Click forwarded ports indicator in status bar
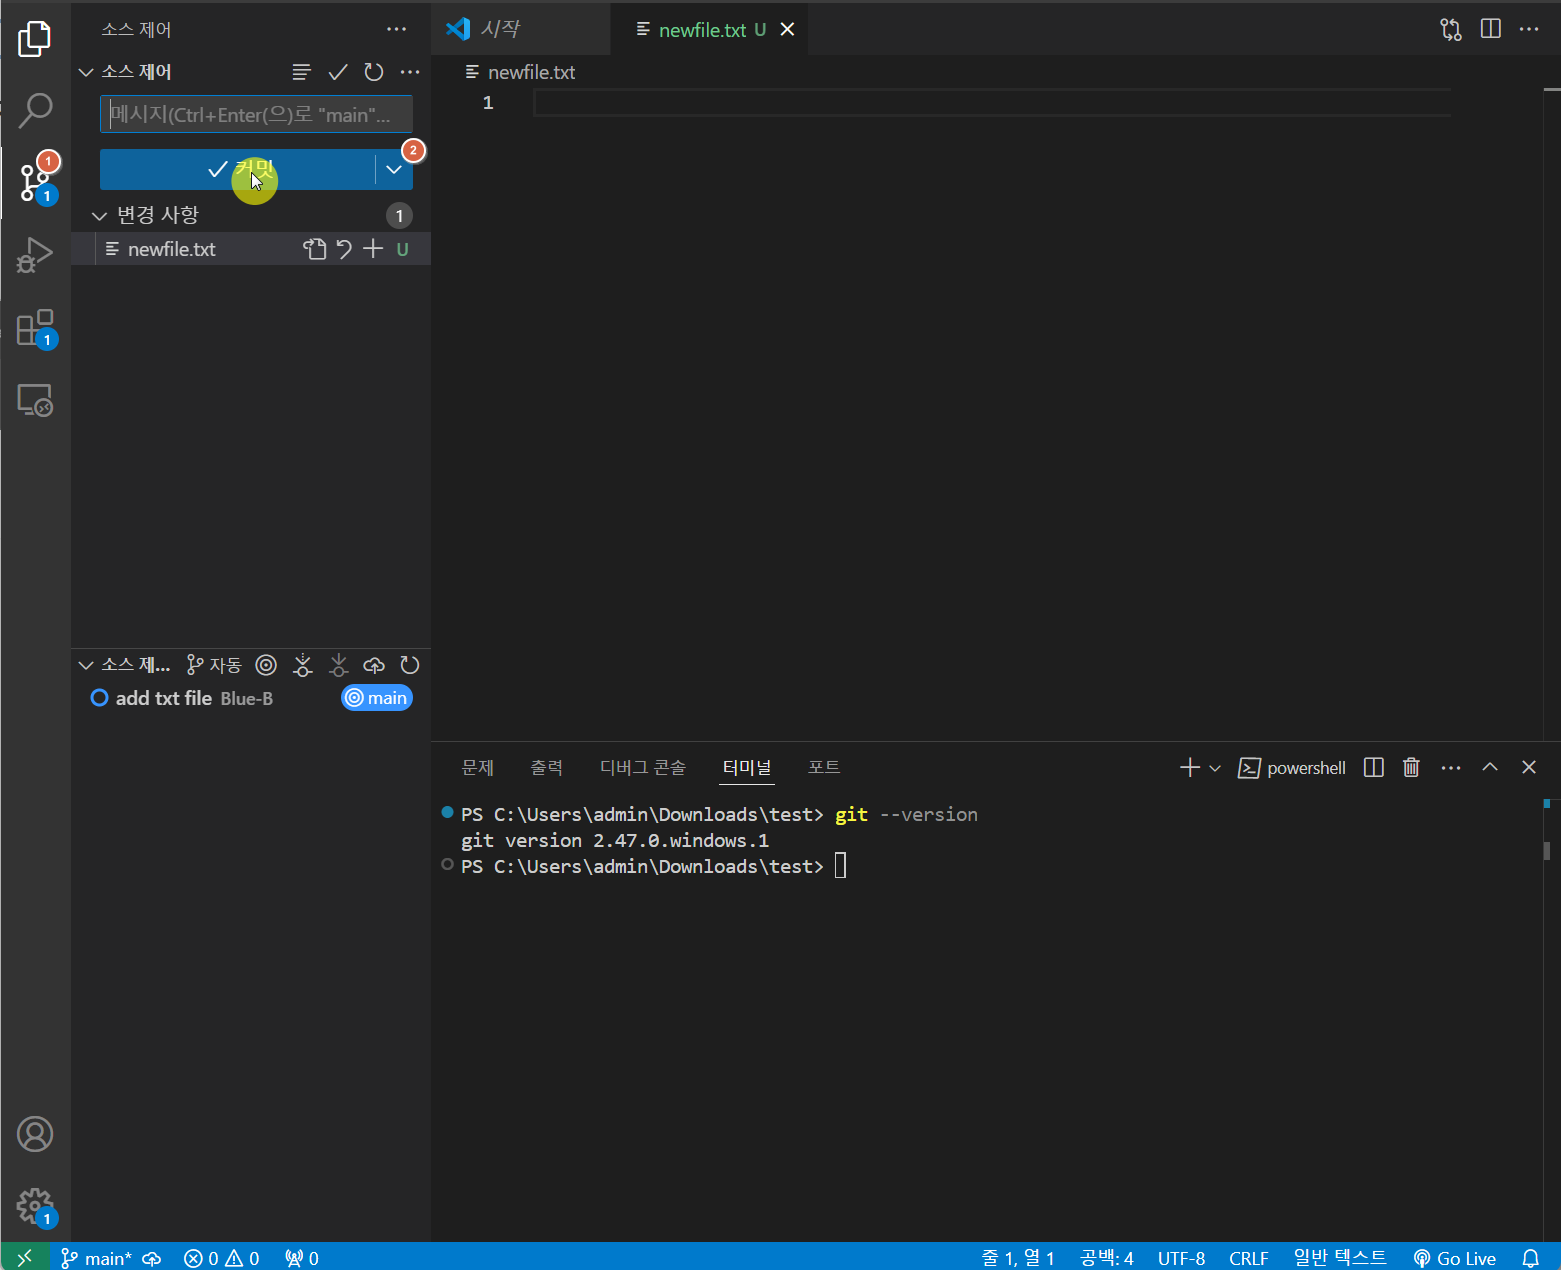1561x1270 pixels. tap(302, 1258)
